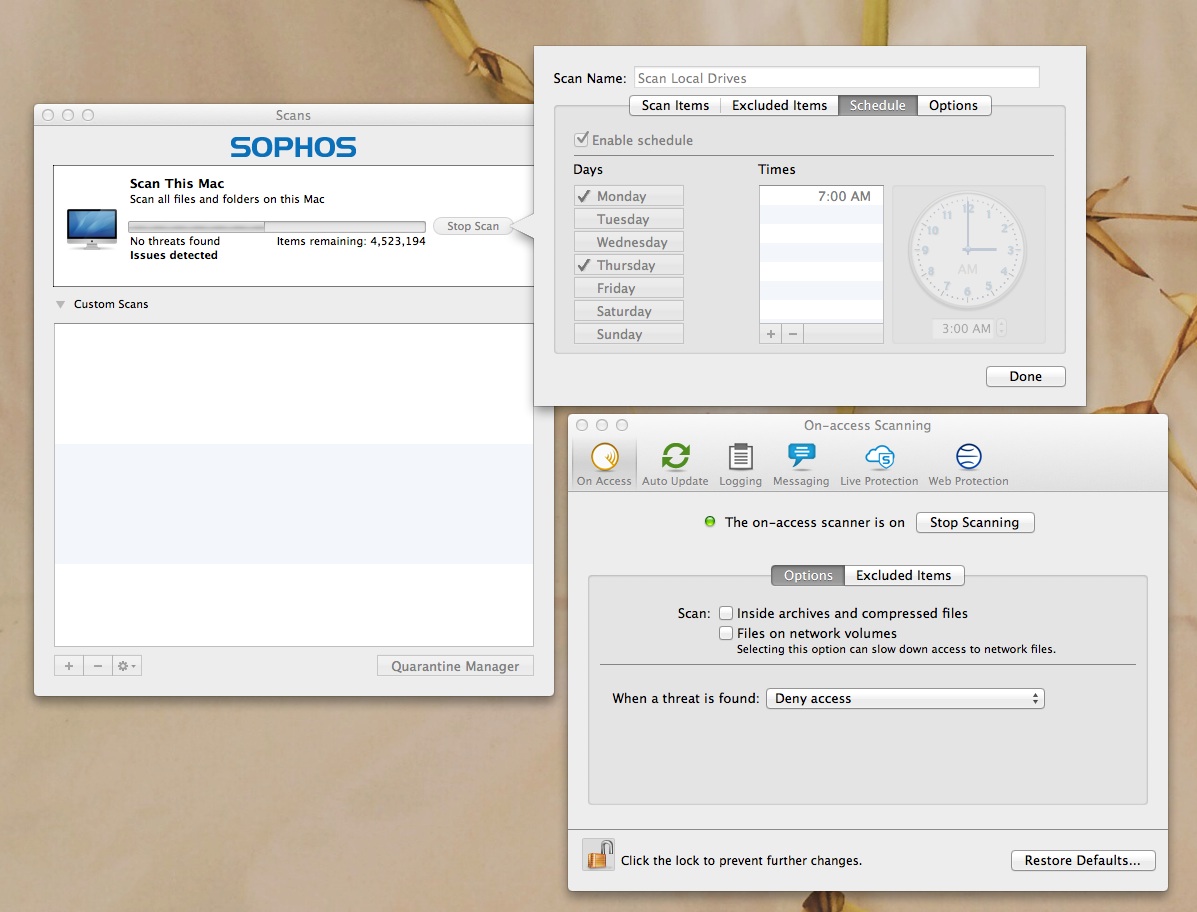
Task: Toggle the Enable schedule checkbox
Action: [x=582, y=139]
